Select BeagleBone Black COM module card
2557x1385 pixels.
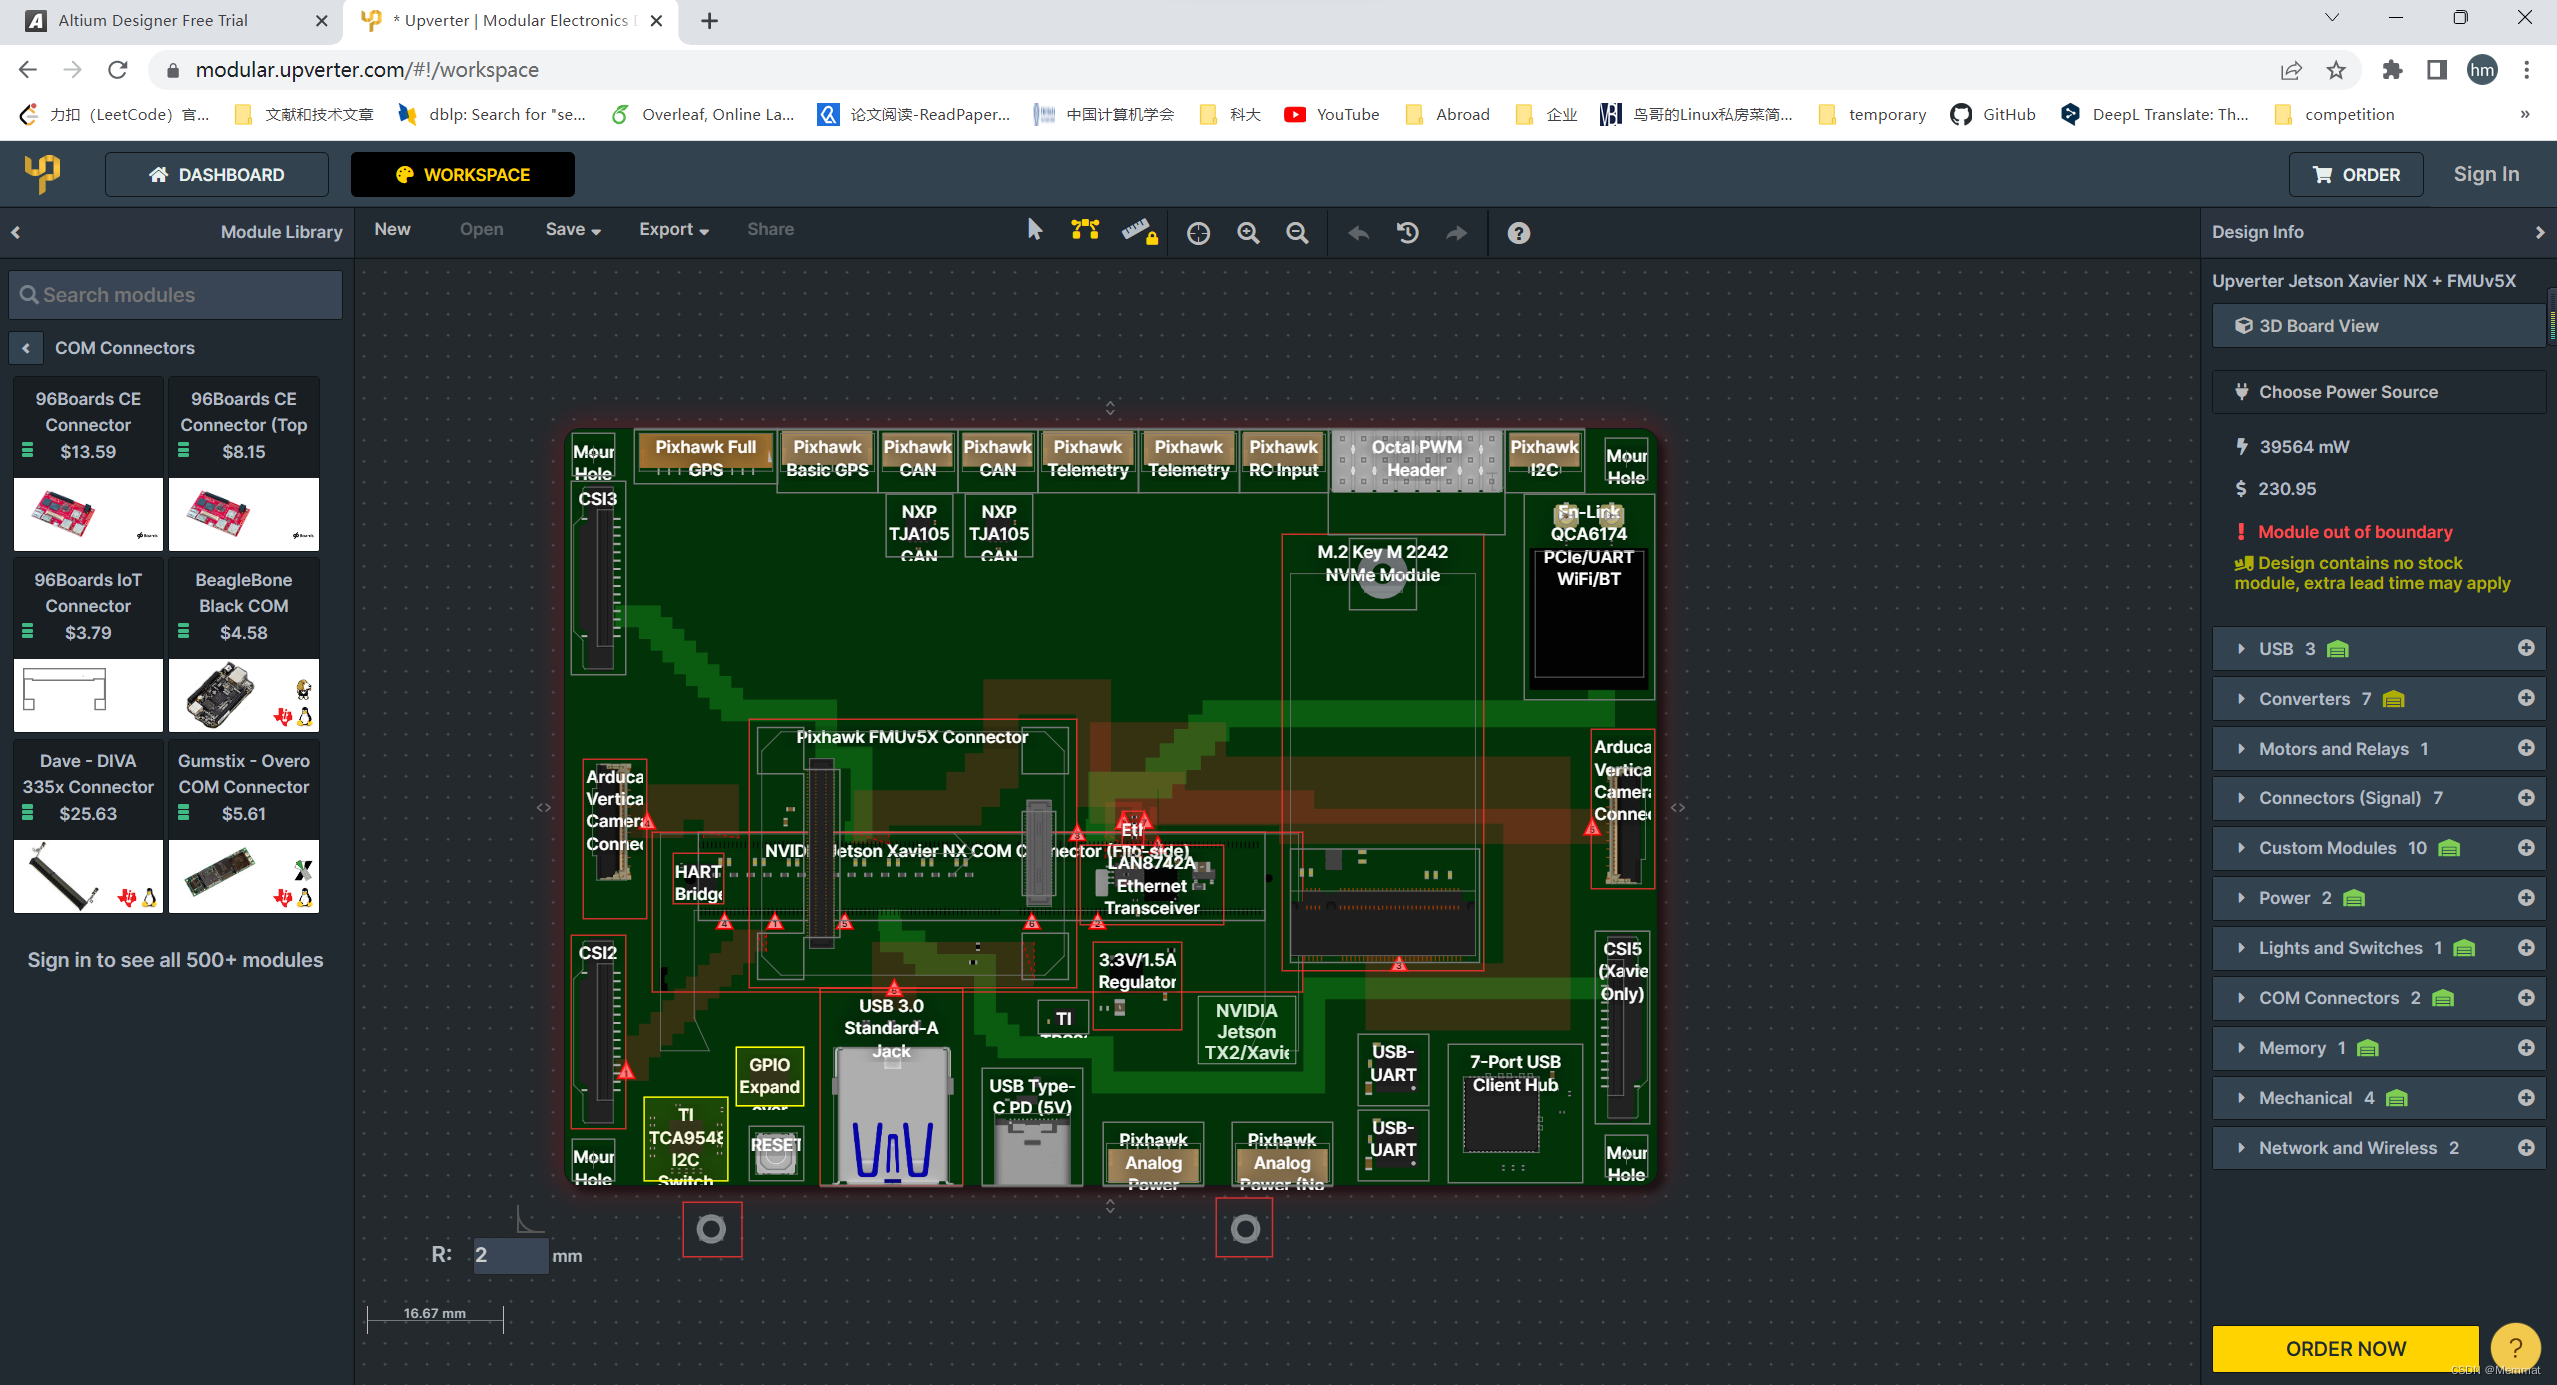click(244, 646)
